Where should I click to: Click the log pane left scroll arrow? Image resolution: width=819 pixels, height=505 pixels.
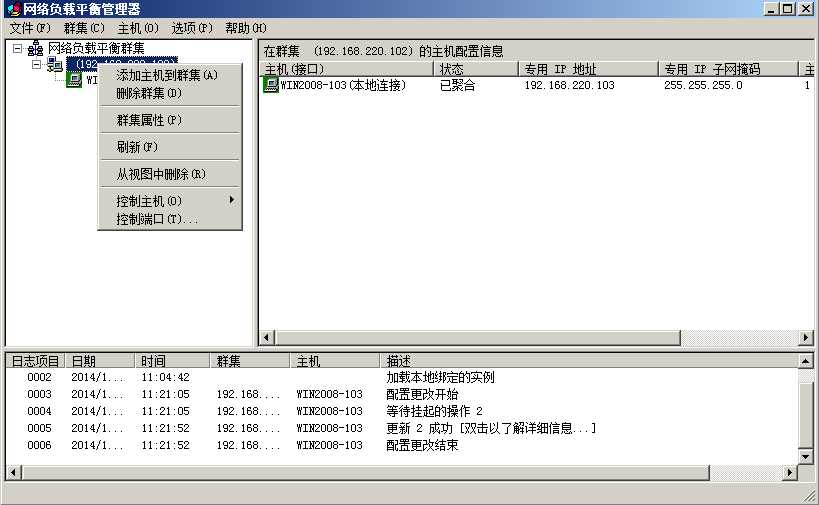click(13, 473)
